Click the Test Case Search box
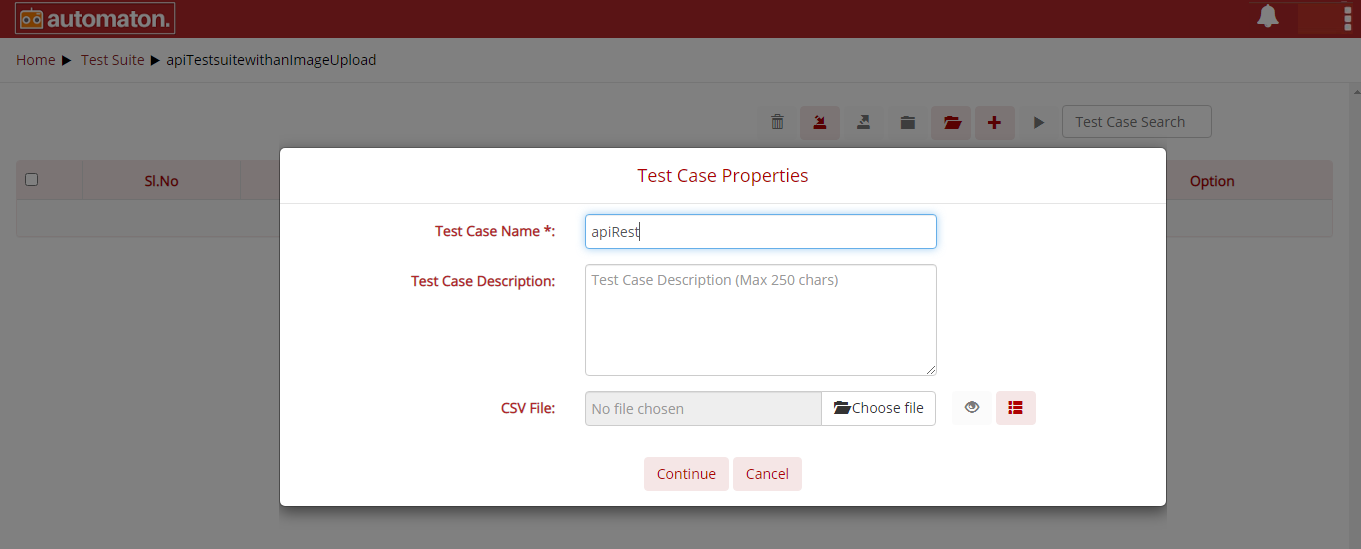The image size is (1361, 549). click(x=1137, y=122)
